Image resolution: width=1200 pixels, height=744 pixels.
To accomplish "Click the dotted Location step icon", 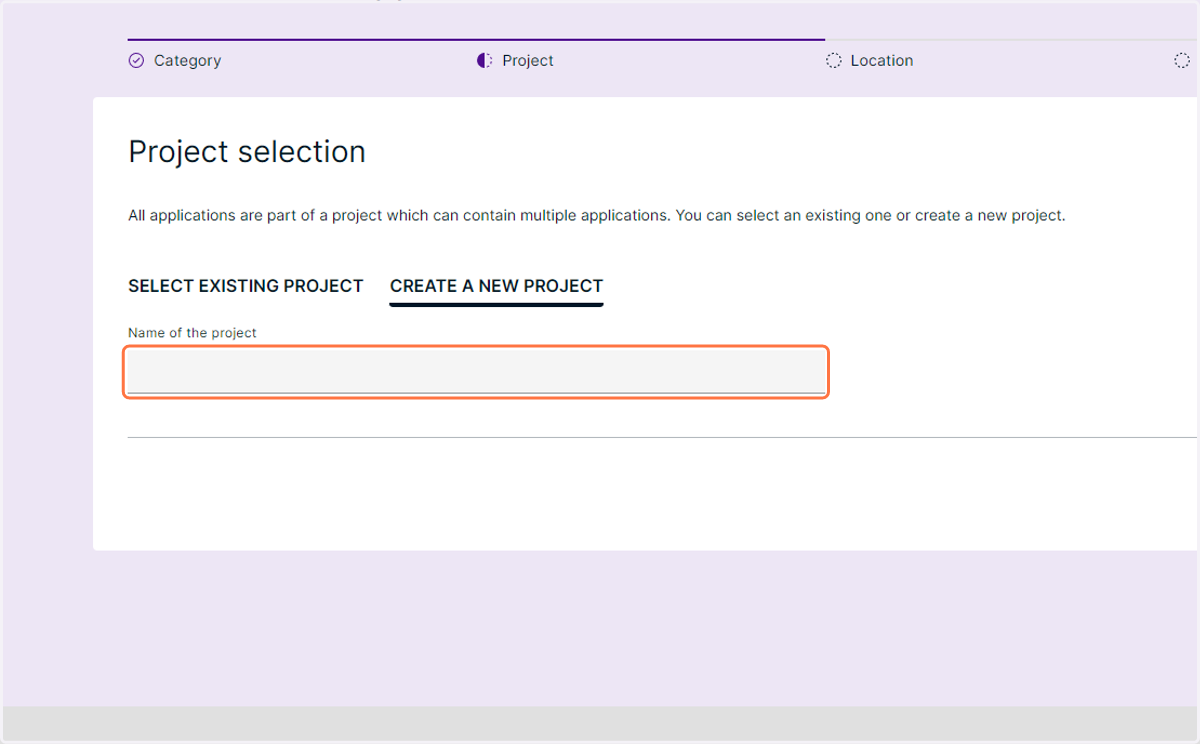I will pos(834,61).
